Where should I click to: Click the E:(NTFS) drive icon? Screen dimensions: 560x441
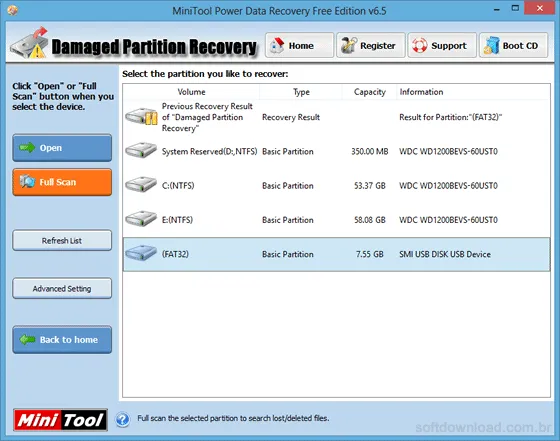(141, 219)
